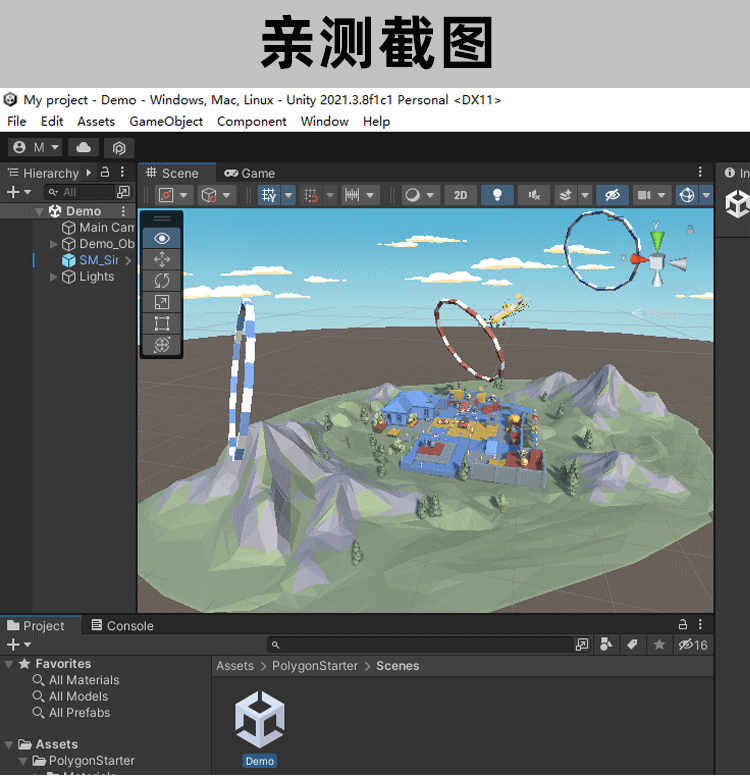Screen dimensions: 750x778
Task: Select the Rect tool in scene overlay
Action: (162, 323)
